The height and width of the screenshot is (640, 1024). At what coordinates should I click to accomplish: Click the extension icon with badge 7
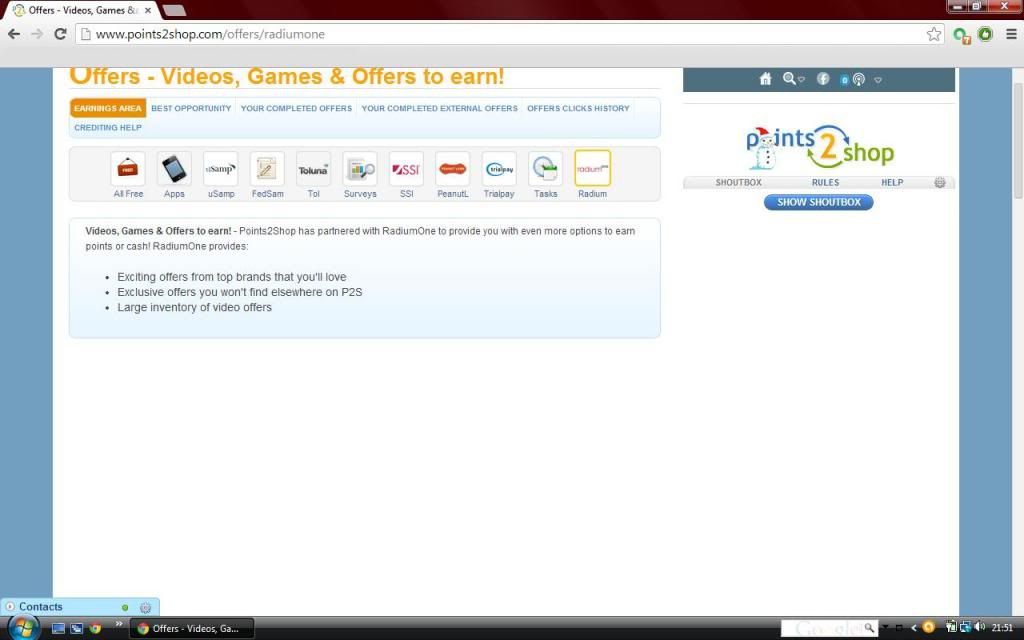pyautogui.click(x=961, y=35)
